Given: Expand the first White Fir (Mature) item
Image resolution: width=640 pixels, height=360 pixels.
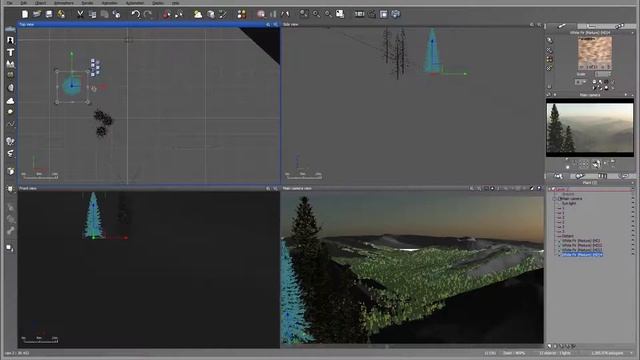Looking at the screenshot, I should (x=559, y=241).
